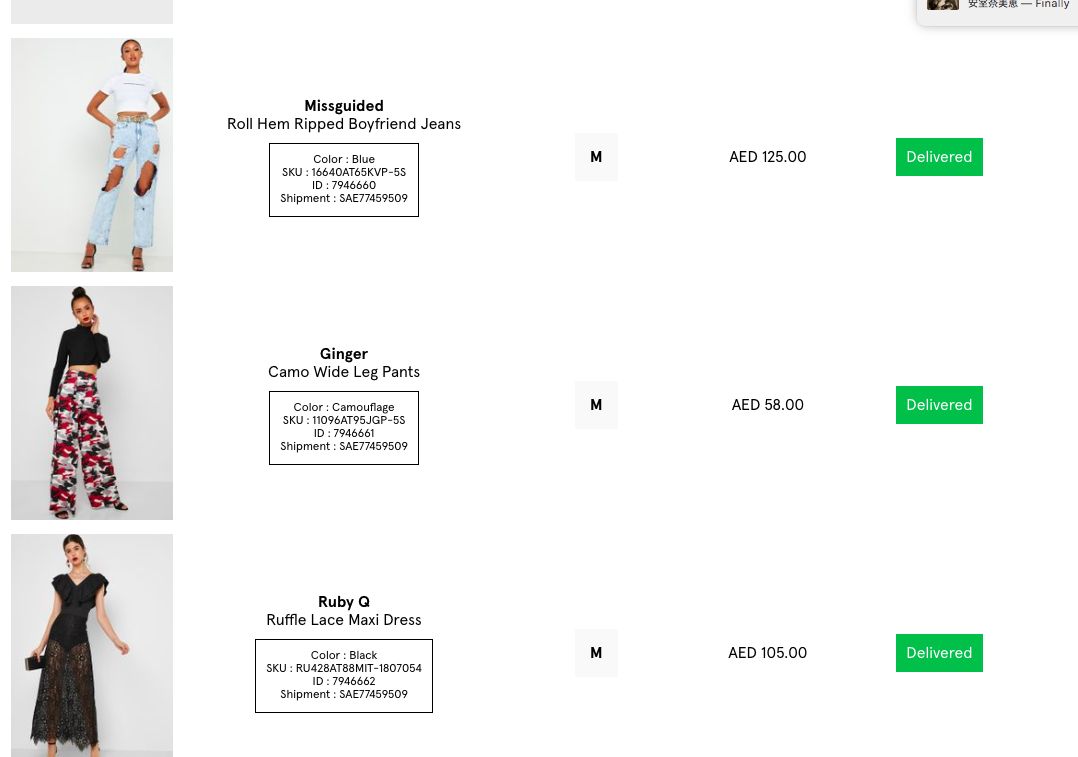This screenshot has width=1078, height=757.
Task: Click the Delivered status for Boyfriend Jeans
Action: 939,157
